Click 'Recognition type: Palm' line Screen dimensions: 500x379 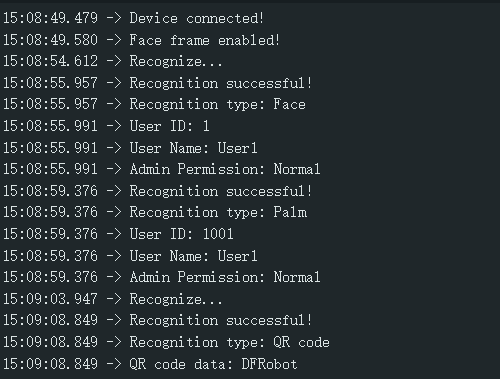[x=155, y=212]
